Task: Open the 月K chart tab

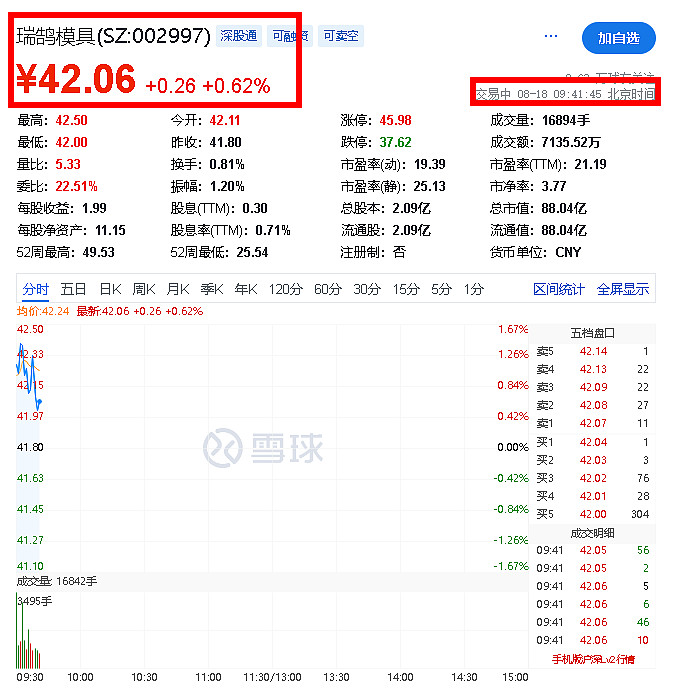Action: click(178, 289)
